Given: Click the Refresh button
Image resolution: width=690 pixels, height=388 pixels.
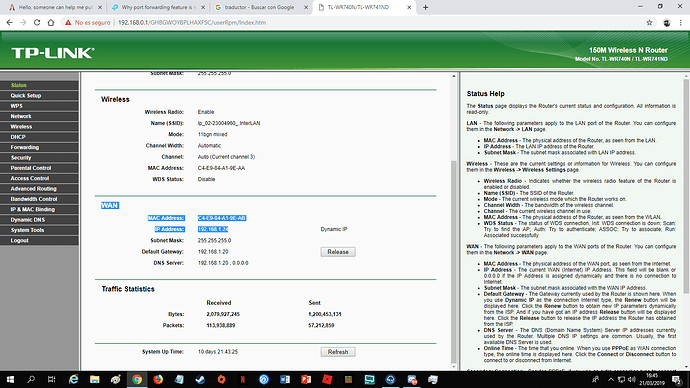Looking at the screenshot, I should 338,352.
